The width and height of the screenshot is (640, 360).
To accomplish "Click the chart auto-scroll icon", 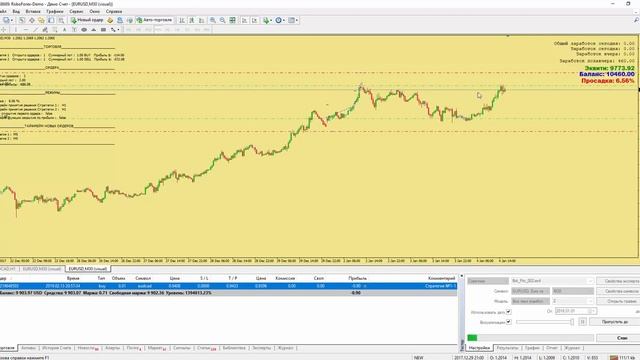I will click(x=244, y=20).
